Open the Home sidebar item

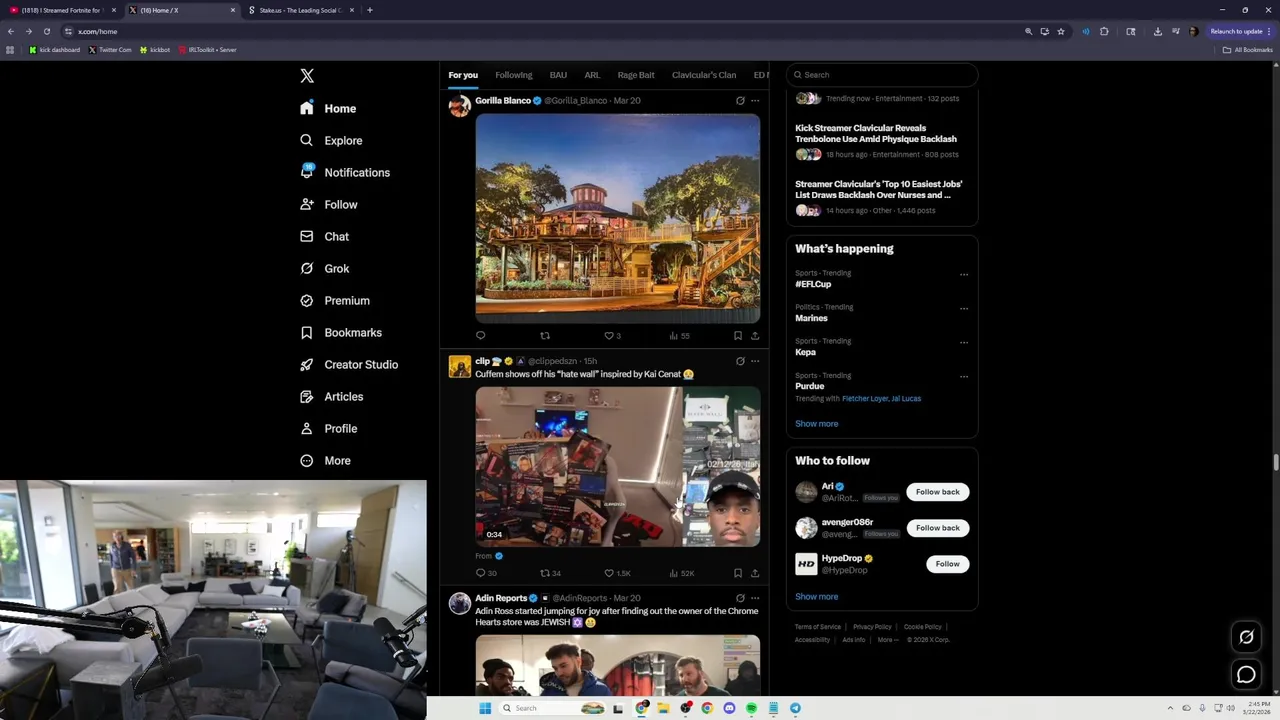click(328, 108)
